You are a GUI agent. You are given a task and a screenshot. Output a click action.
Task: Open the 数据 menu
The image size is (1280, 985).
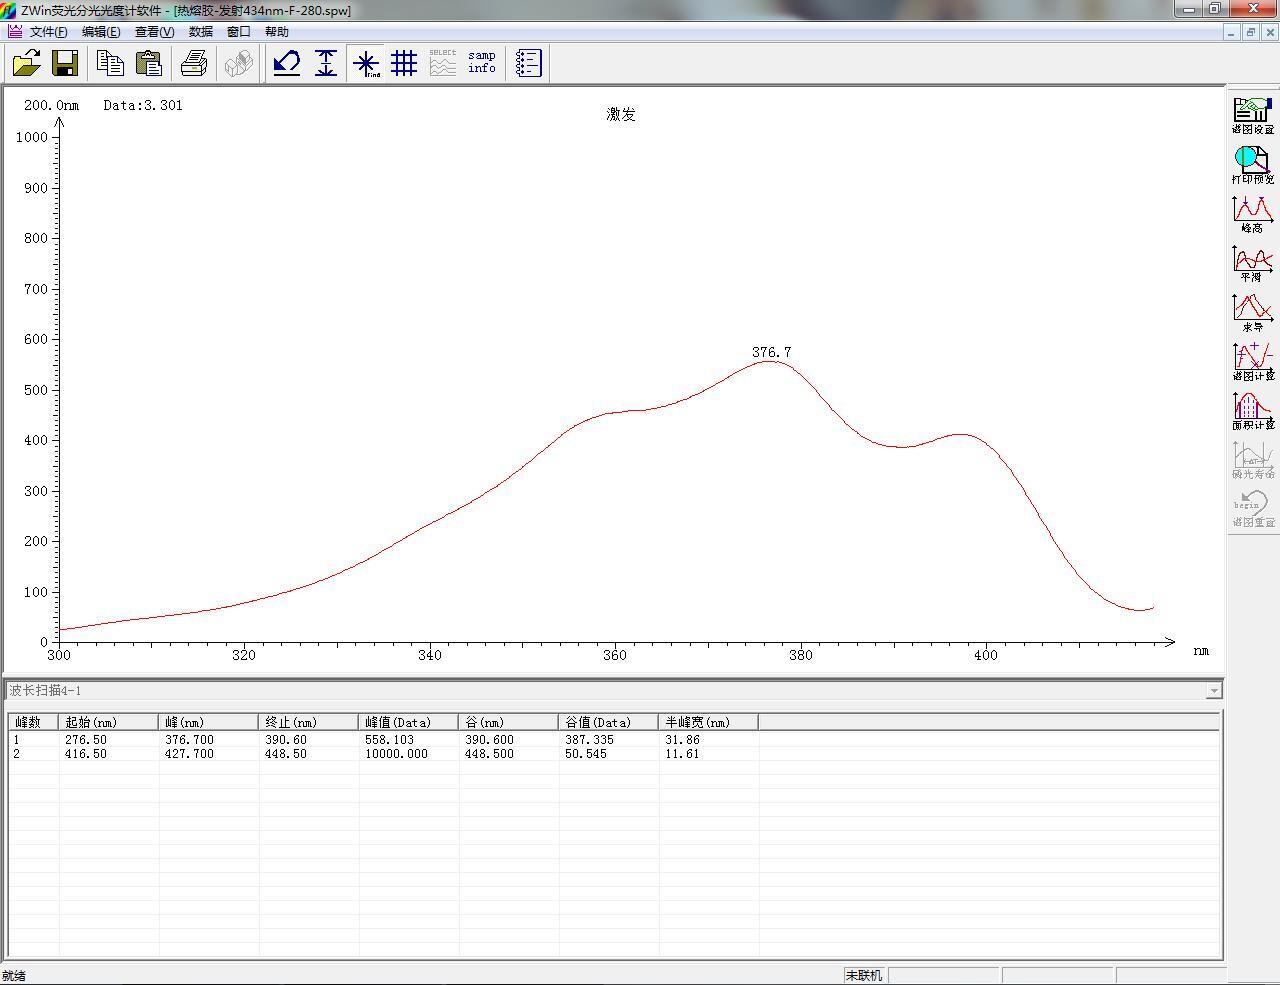click(201, 32)
